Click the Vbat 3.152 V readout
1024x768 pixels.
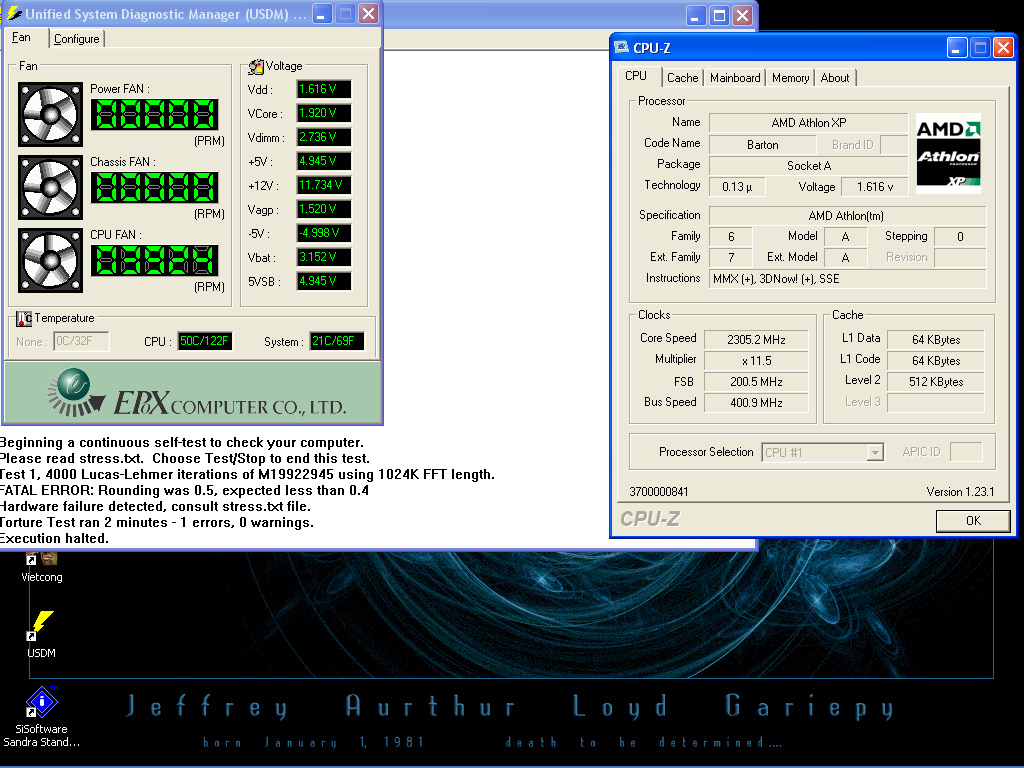(324, 257)
